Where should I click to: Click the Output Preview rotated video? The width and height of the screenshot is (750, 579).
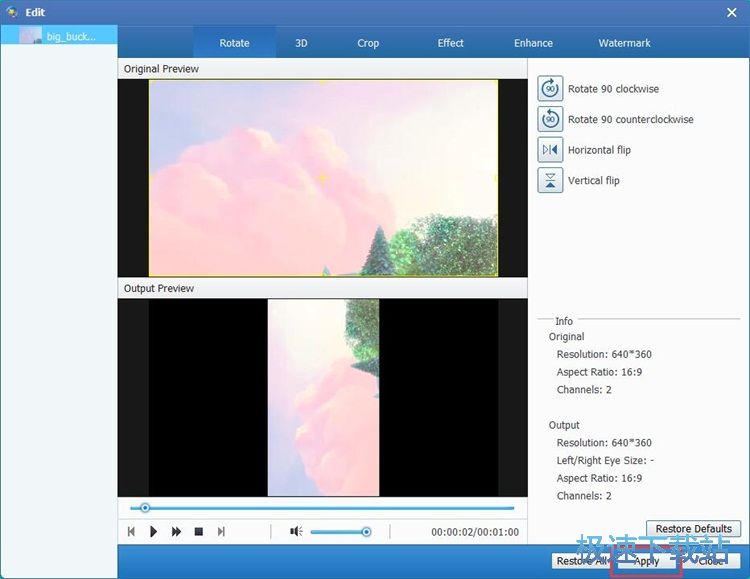pos(323,398)
